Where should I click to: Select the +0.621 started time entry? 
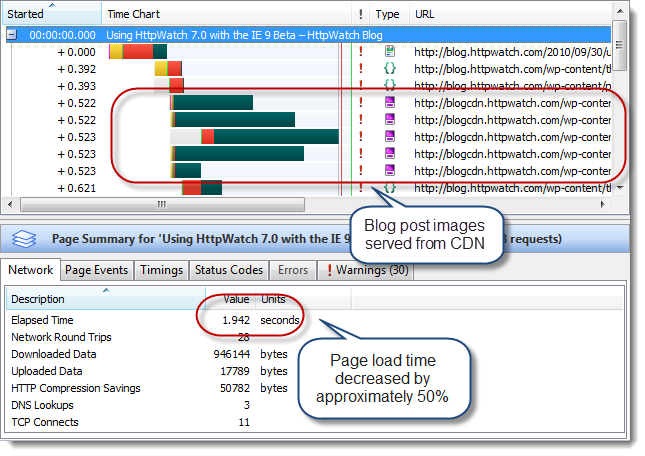click(76, 188)
